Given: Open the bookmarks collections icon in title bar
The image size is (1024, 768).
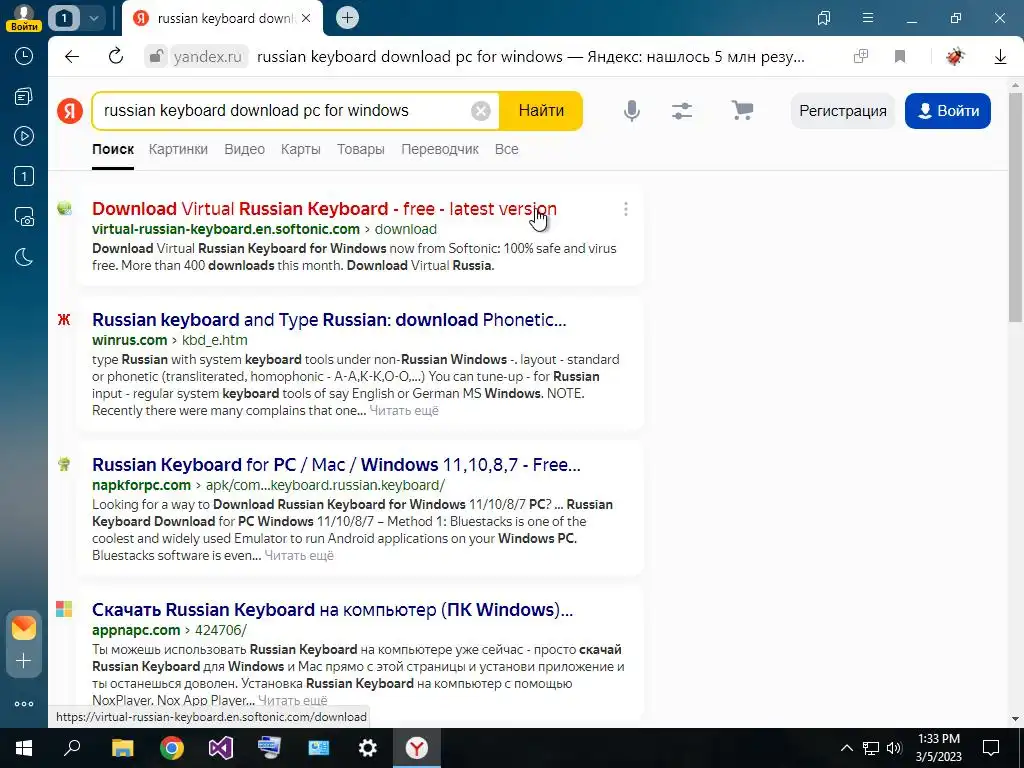Looking at the screenshot, I should pos(824,18).
